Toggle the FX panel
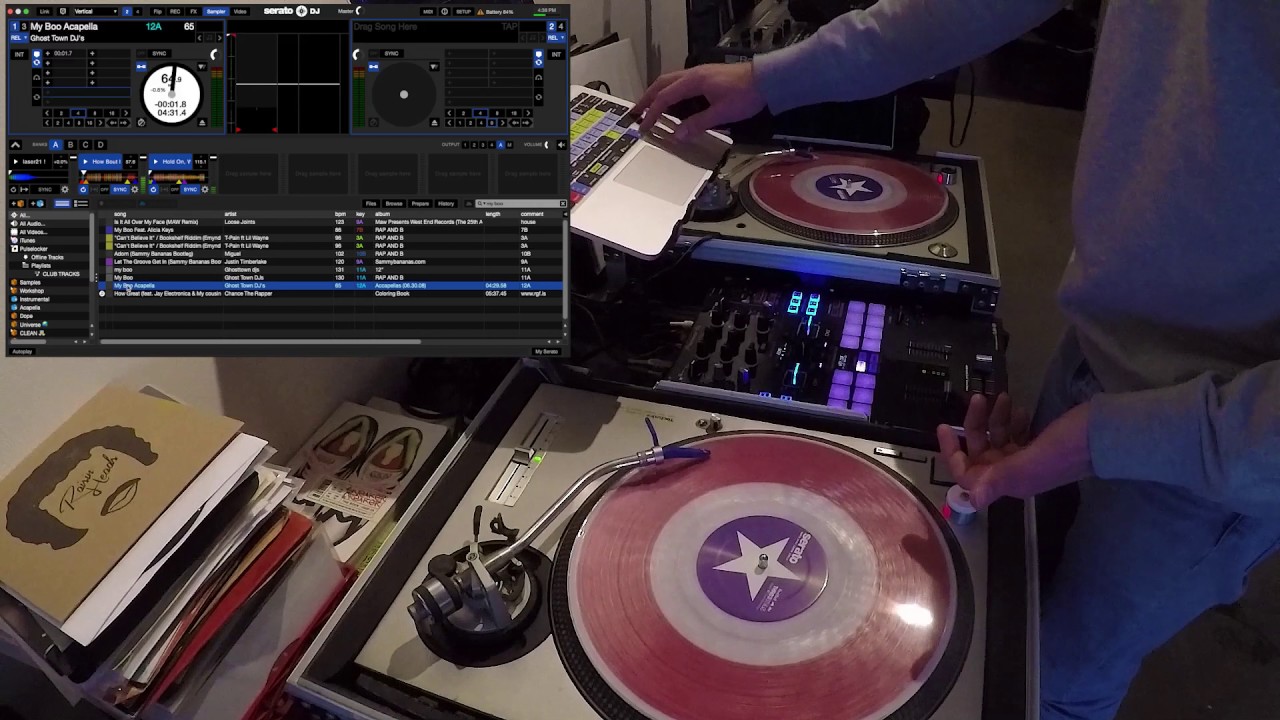The height and width of the screenshot is (720, 1280). (193, 12)
